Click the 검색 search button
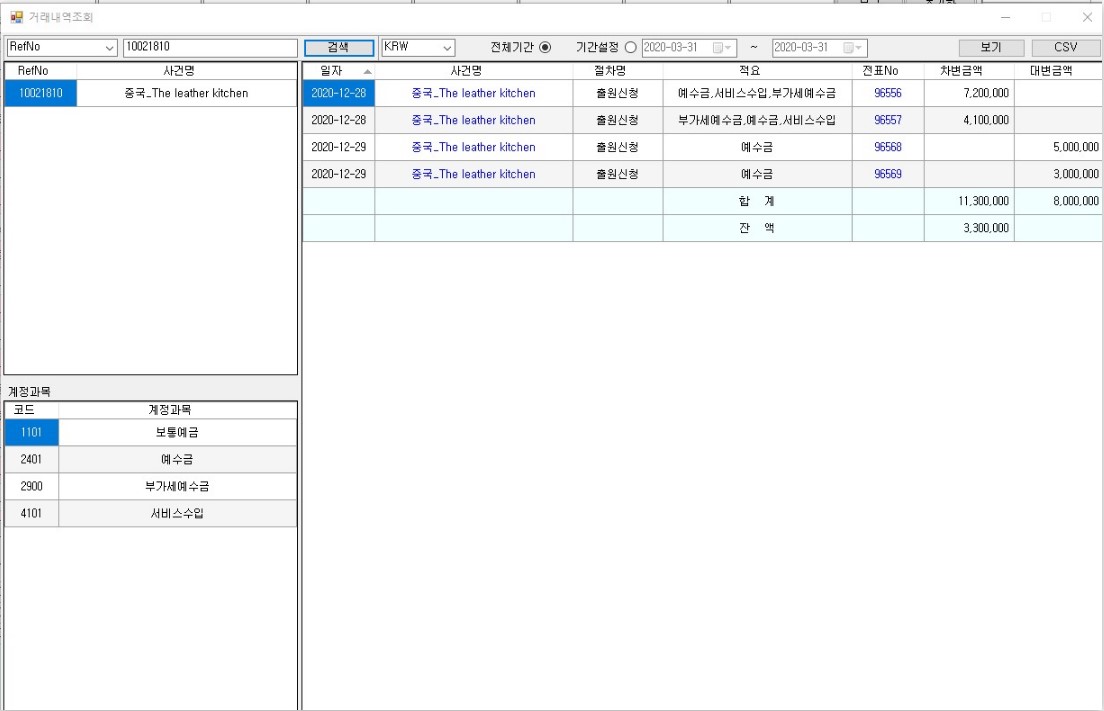 [x=338, y=48]
